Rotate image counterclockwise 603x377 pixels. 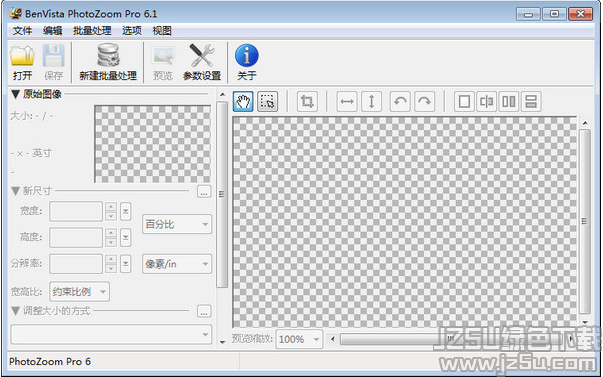pos(400,102)
